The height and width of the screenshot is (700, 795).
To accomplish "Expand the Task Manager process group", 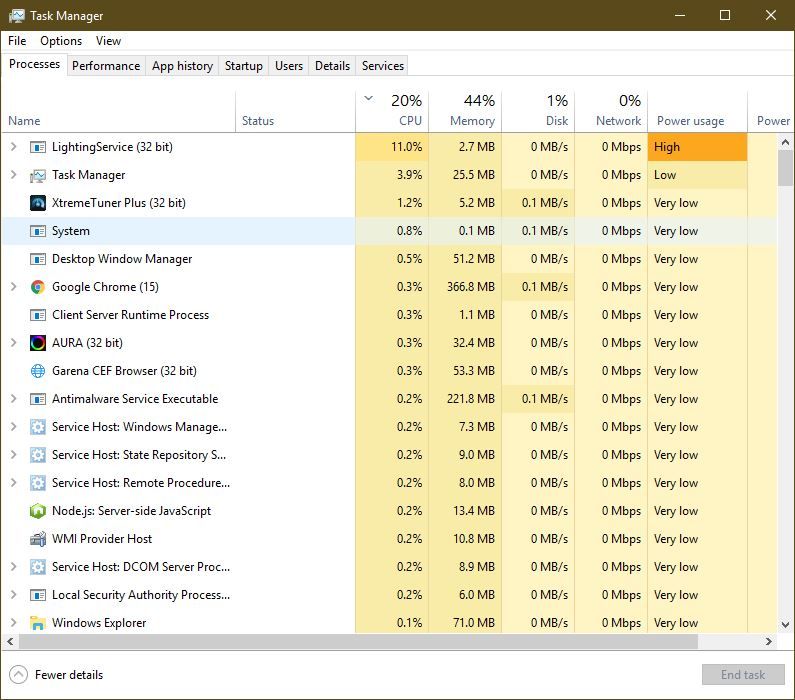I will coord(14,175).
